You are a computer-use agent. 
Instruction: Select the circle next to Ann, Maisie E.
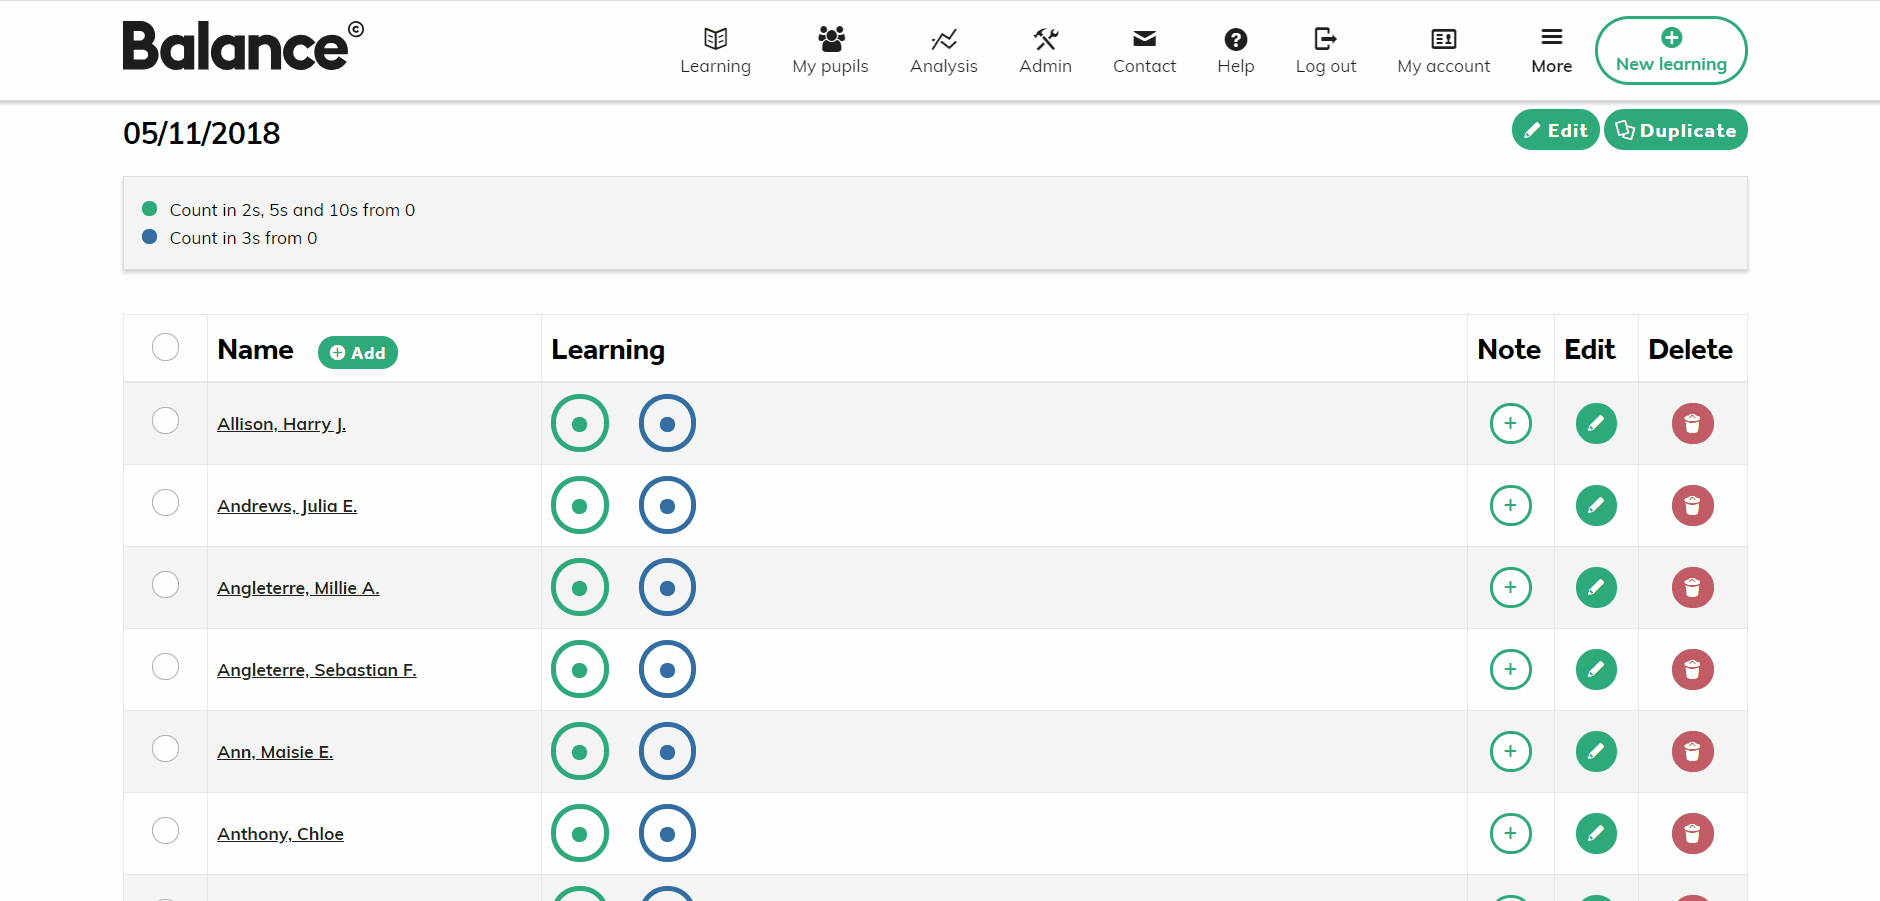pos(166,748)
